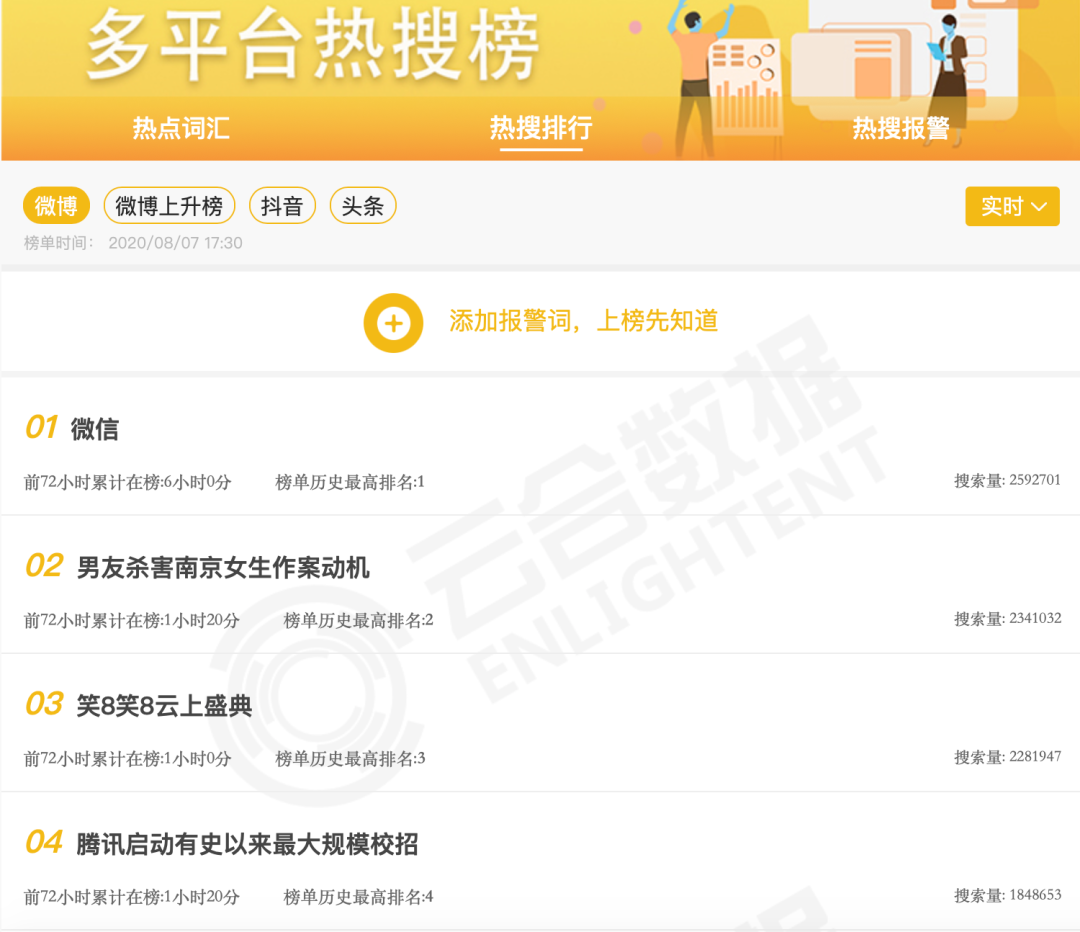Click the rank number 01
This screenshot has height=932, width=1080.
[x=41, y=428]
